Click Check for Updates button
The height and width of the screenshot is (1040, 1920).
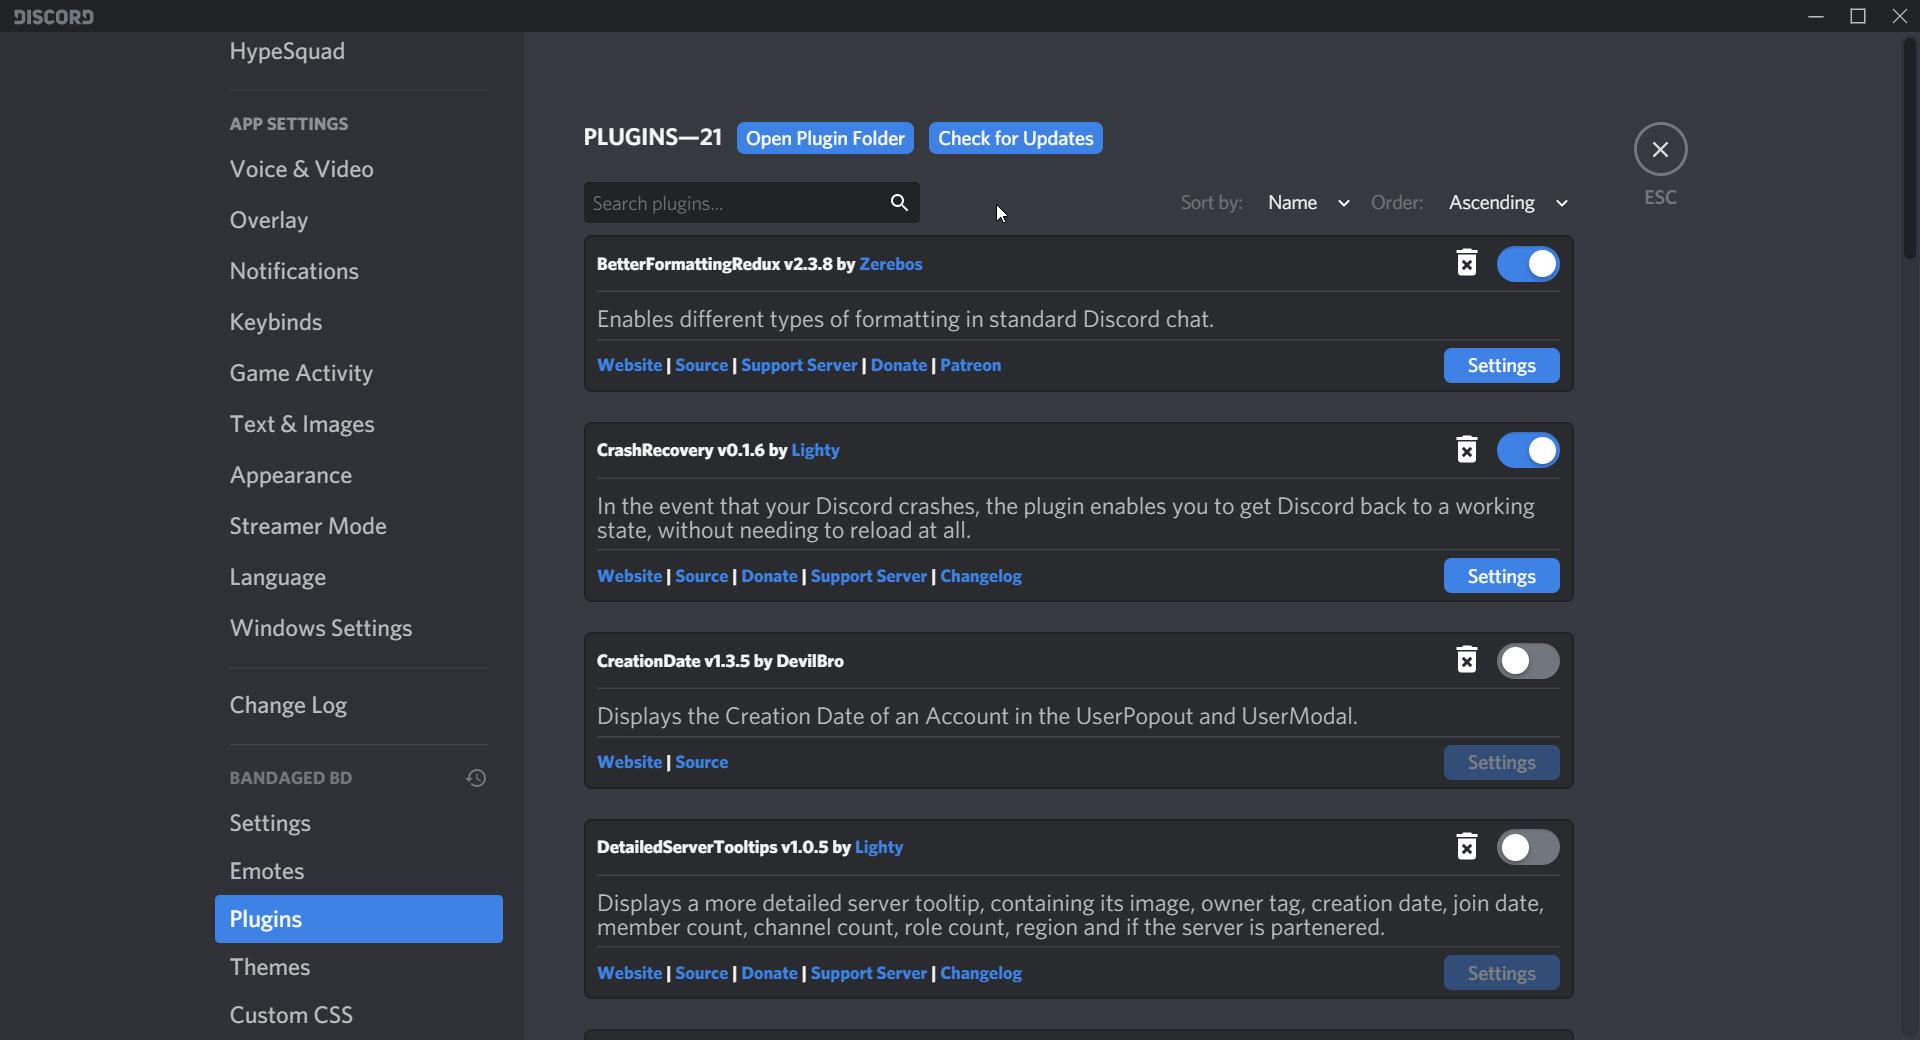point(1015,138)
